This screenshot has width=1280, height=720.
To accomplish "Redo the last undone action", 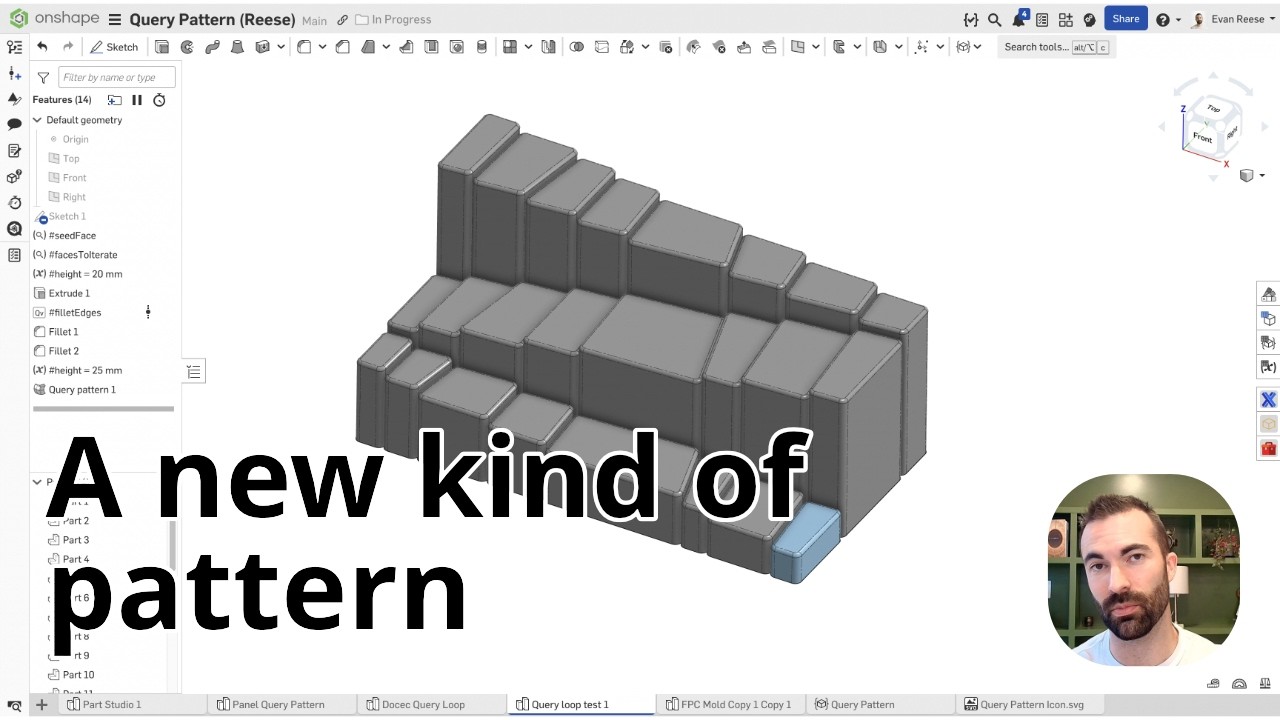I will coord(68,47).
